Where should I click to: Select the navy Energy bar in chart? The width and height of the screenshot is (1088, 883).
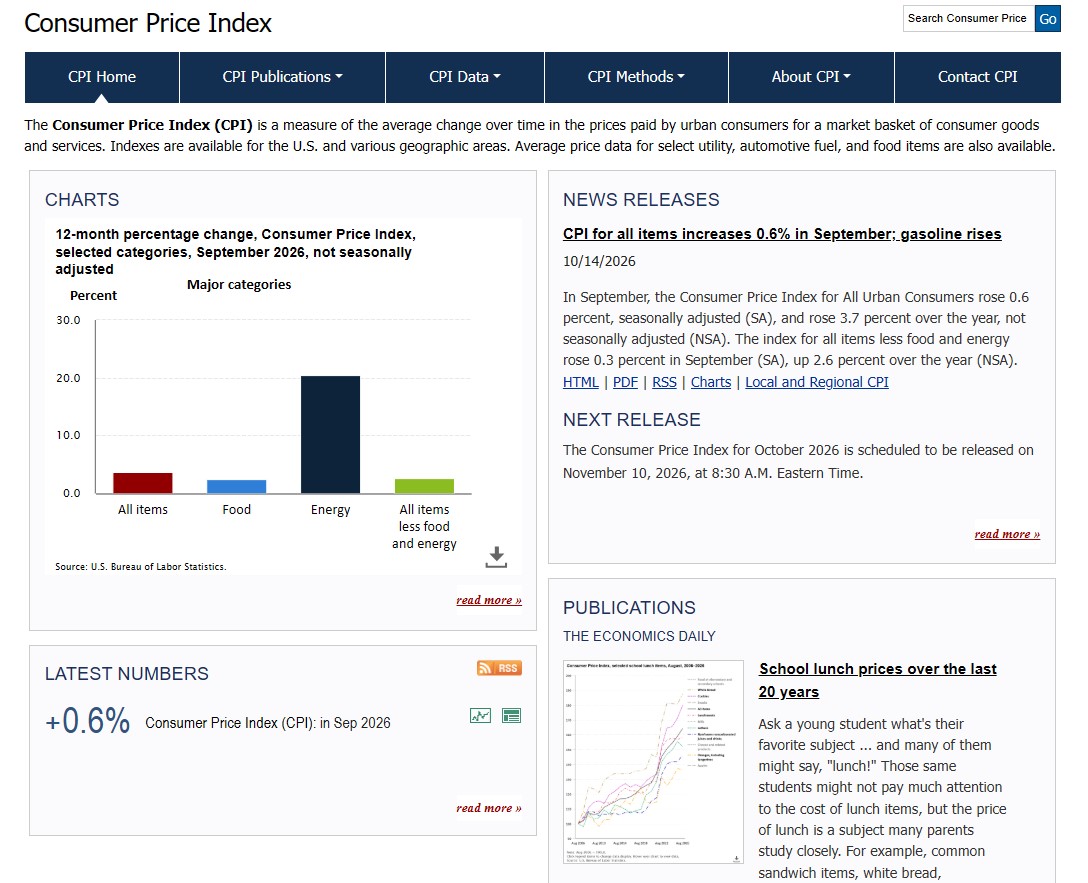coord(330,435)
